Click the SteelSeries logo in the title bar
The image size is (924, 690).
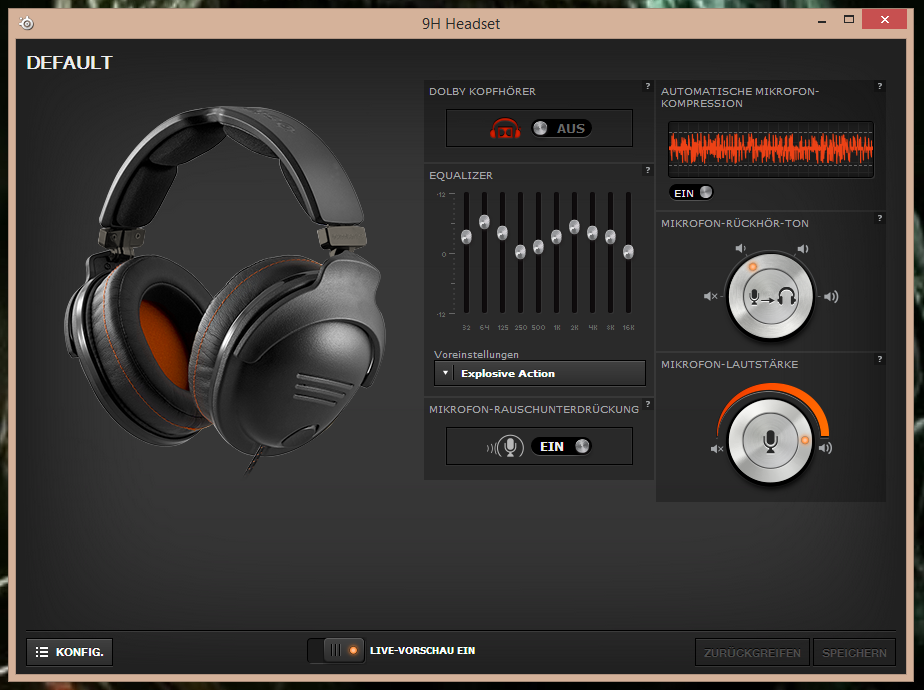point(27,24)
